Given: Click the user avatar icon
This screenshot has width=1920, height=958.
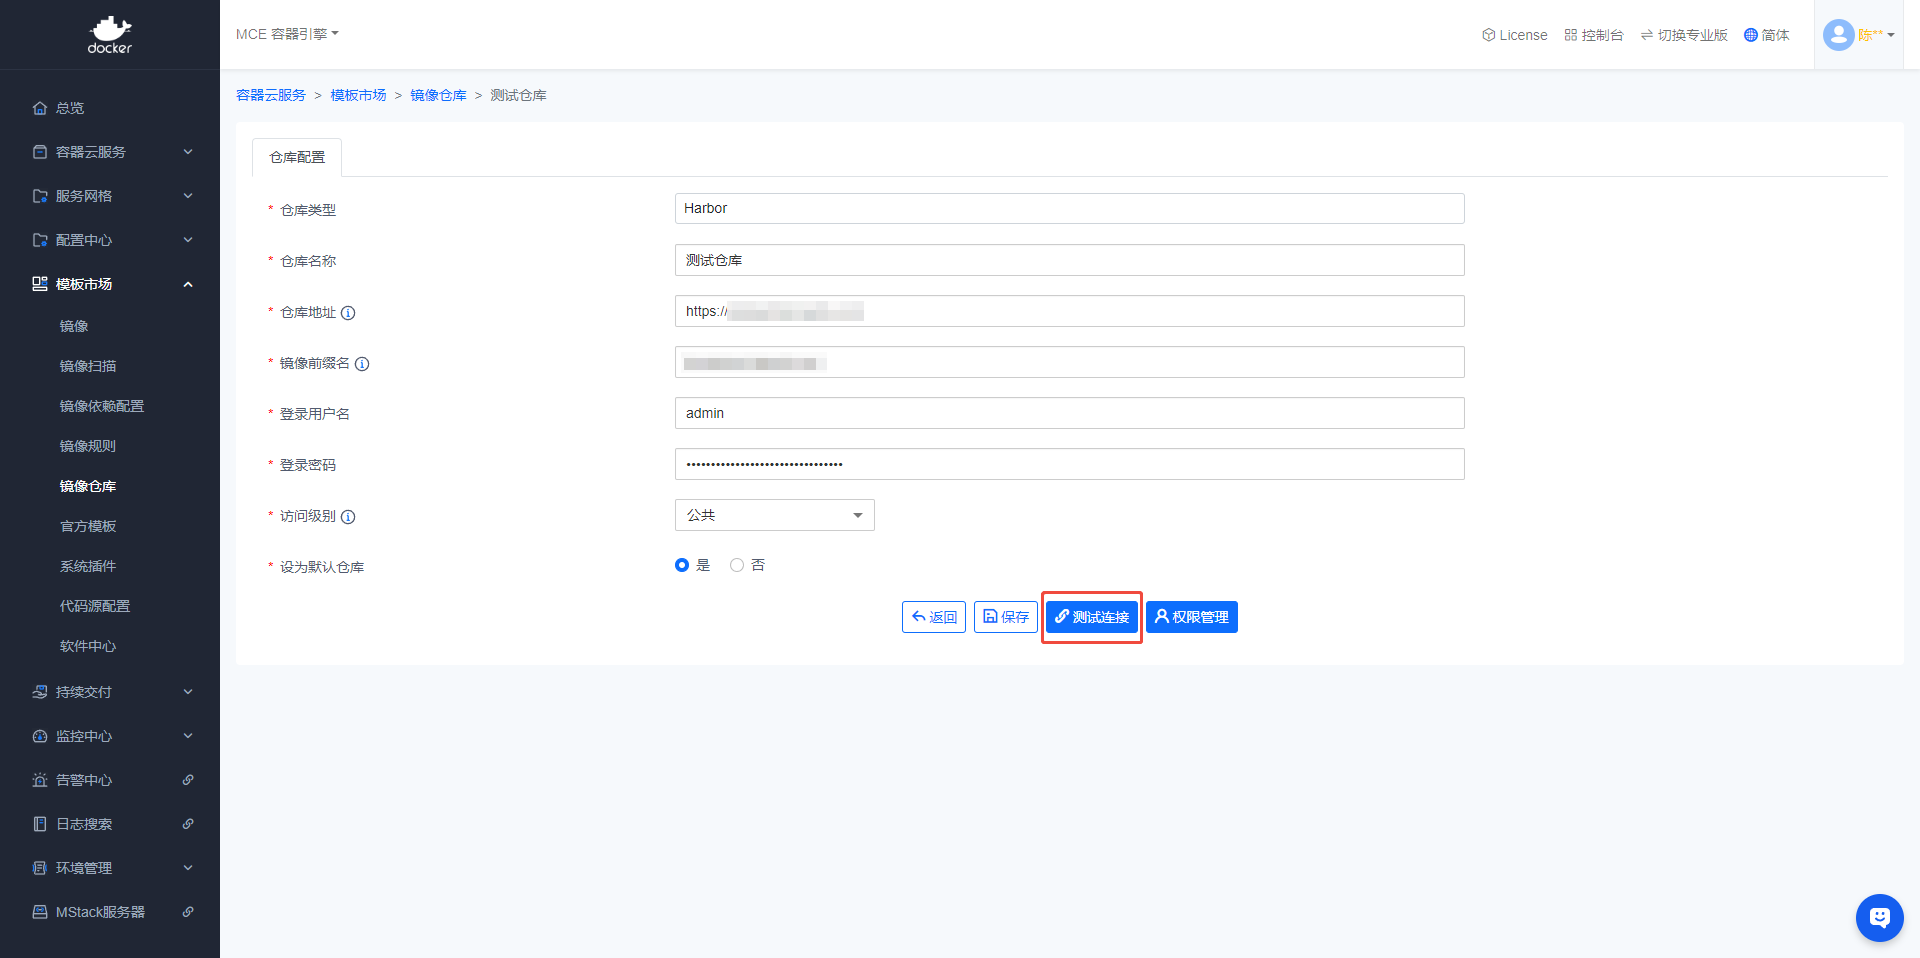Looking at the screenshot, I should pos(1838,35).
